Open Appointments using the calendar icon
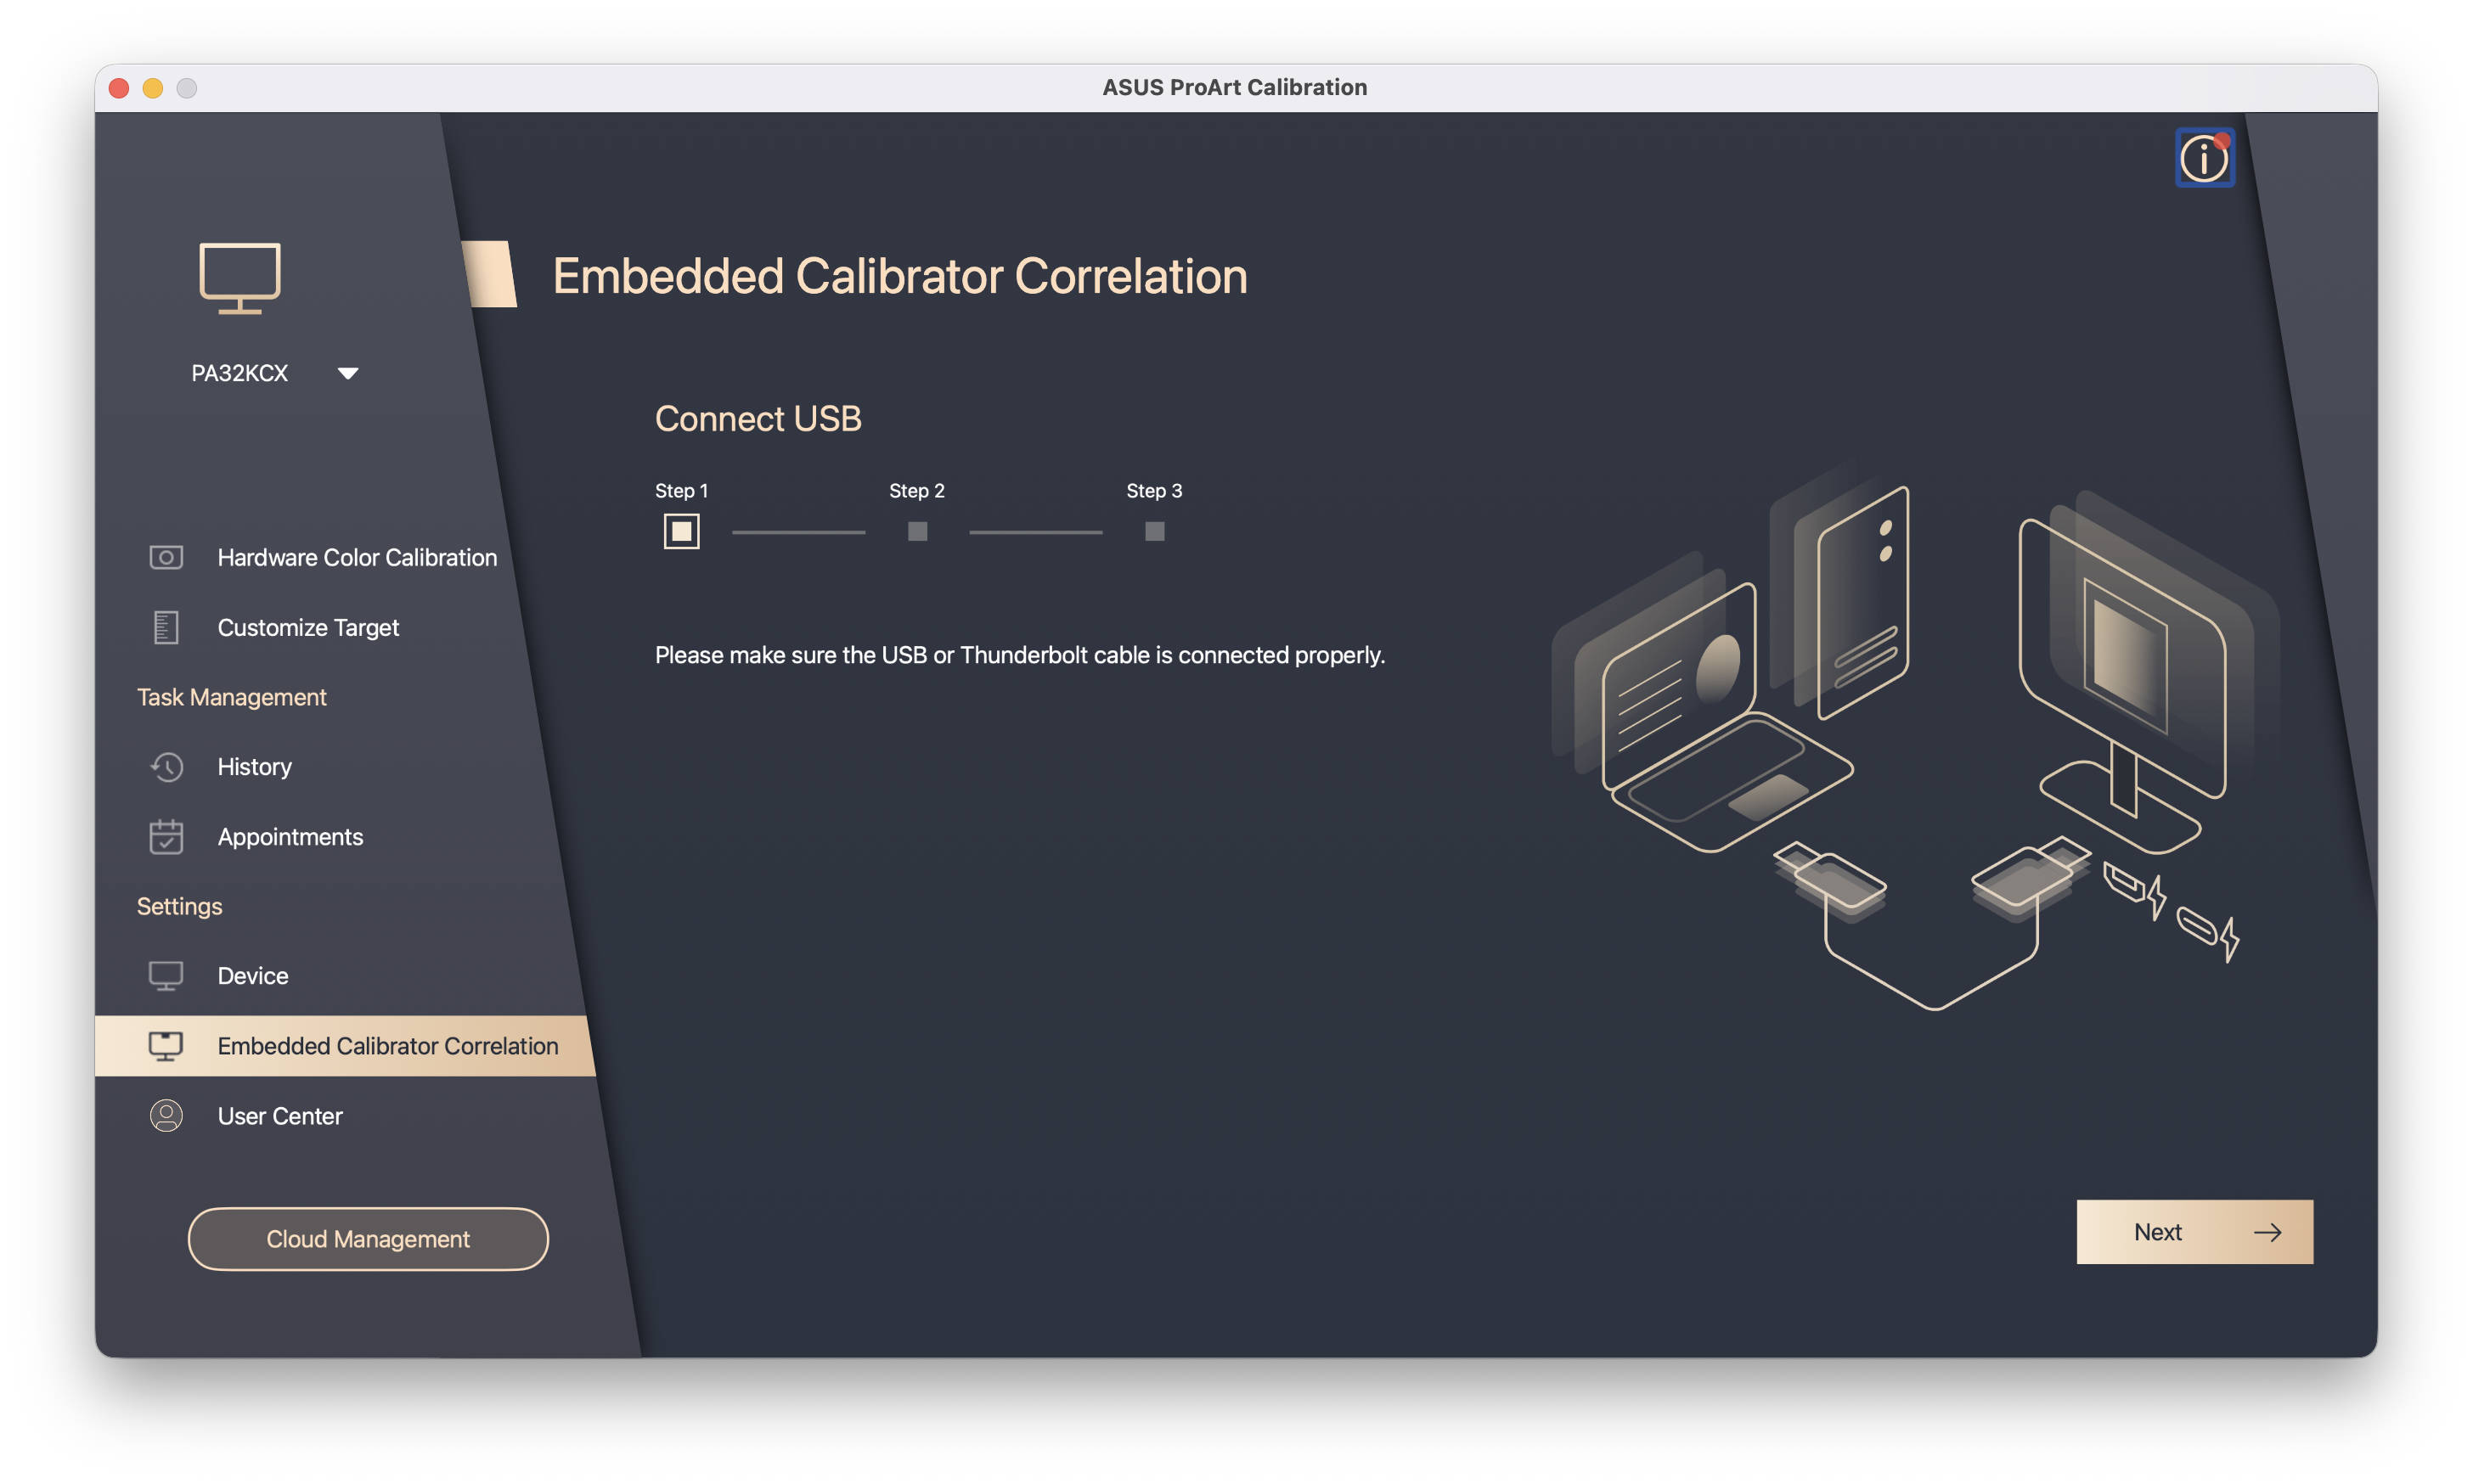 (166, 837)
